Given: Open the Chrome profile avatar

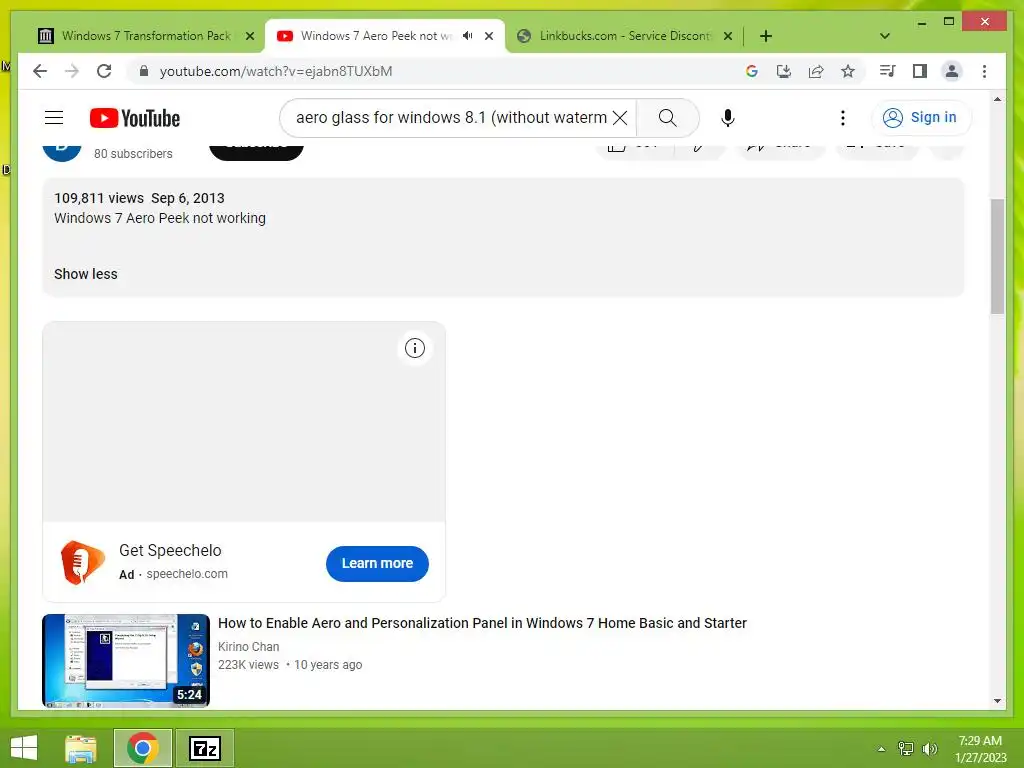Looking at the screenshot, I should click(x=952, y=71).
